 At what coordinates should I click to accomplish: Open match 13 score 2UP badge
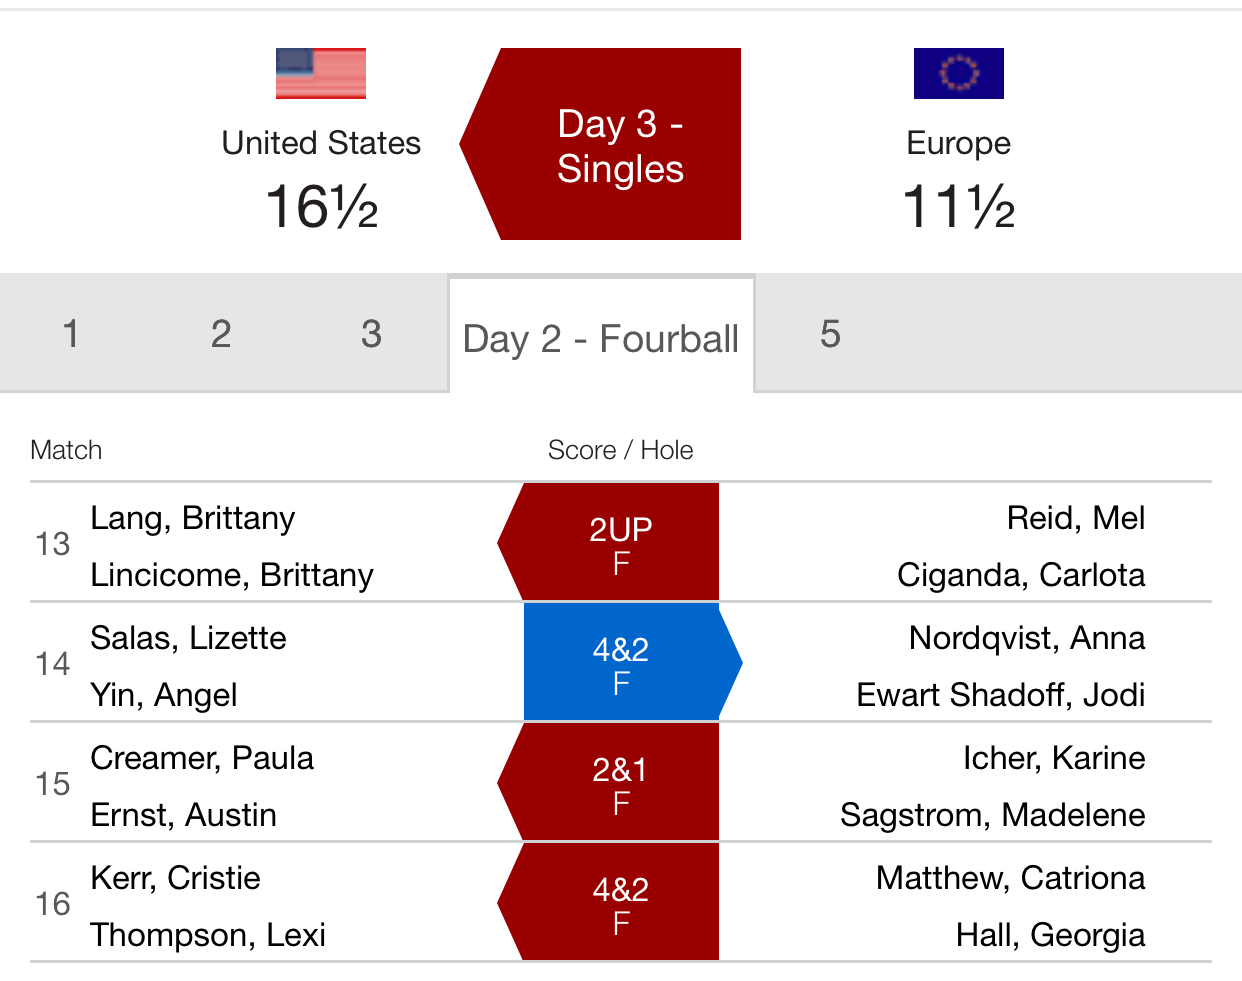point(609,542)
